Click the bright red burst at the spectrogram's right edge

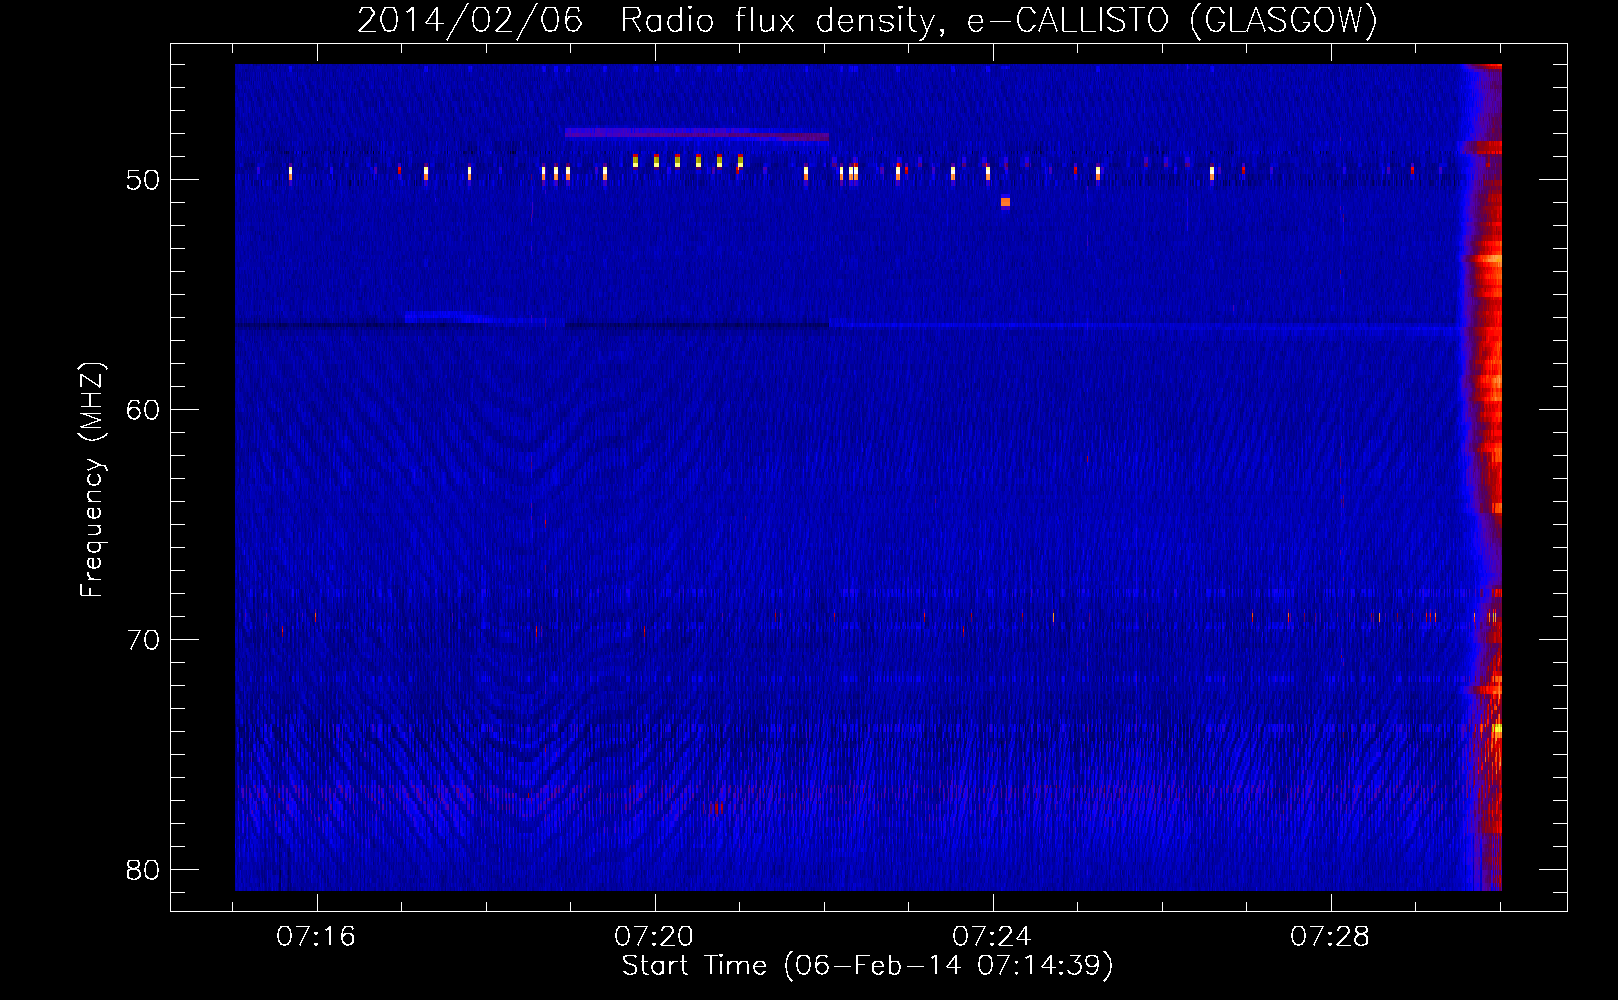click(1485, 477)
